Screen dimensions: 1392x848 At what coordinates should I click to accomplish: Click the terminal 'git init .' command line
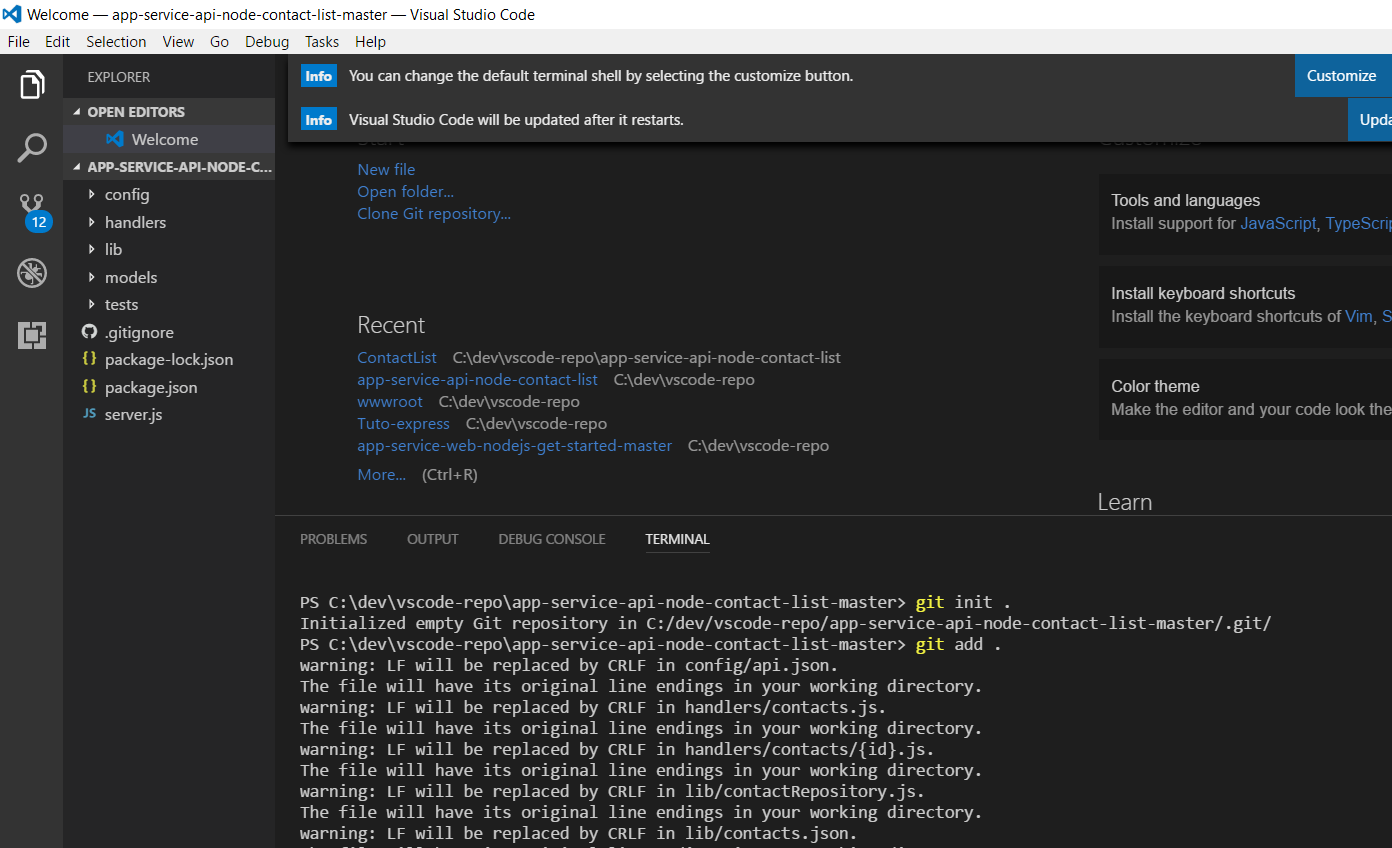(x=655, y=602)
